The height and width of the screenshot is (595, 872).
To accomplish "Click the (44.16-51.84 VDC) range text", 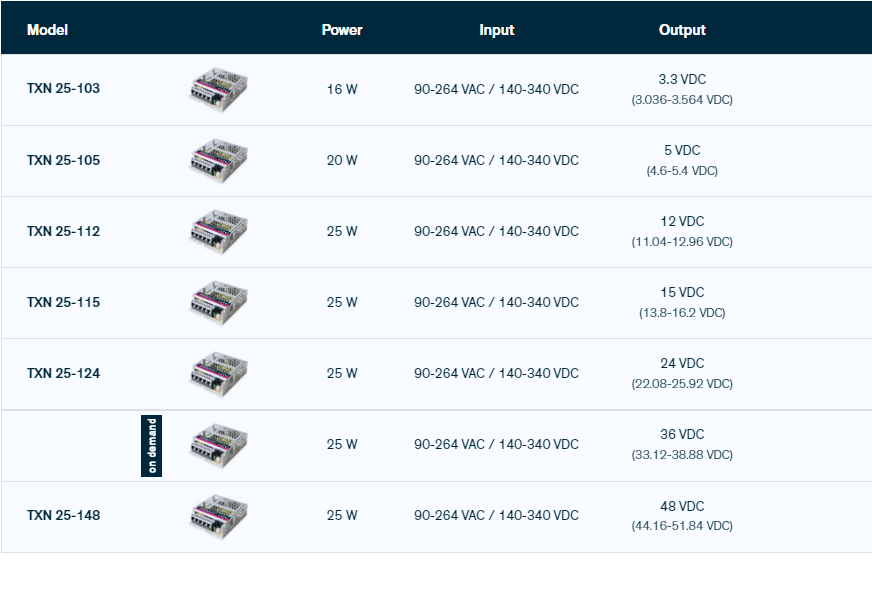I will click(682, 525).
